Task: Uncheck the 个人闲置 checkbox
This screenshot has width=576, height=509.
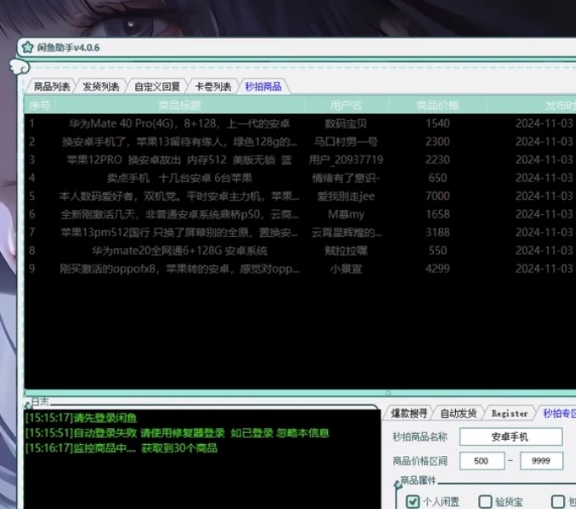Action: click(412, 501)
